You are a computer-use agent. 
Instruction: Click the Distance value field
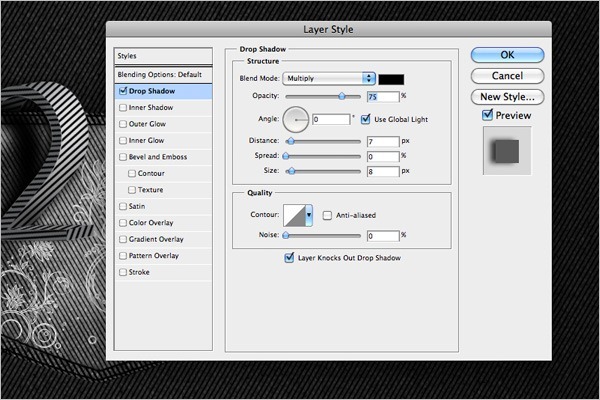pos(383,142)
